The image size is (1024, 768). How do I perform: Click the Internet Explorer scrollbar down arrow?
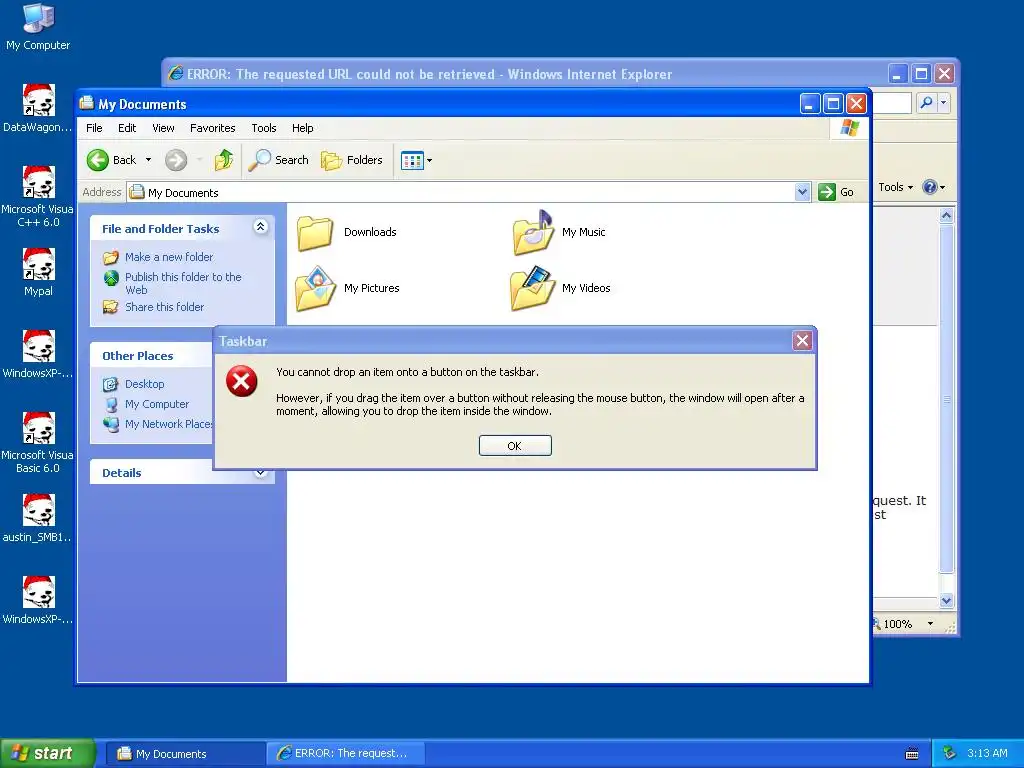coord(946,600)
